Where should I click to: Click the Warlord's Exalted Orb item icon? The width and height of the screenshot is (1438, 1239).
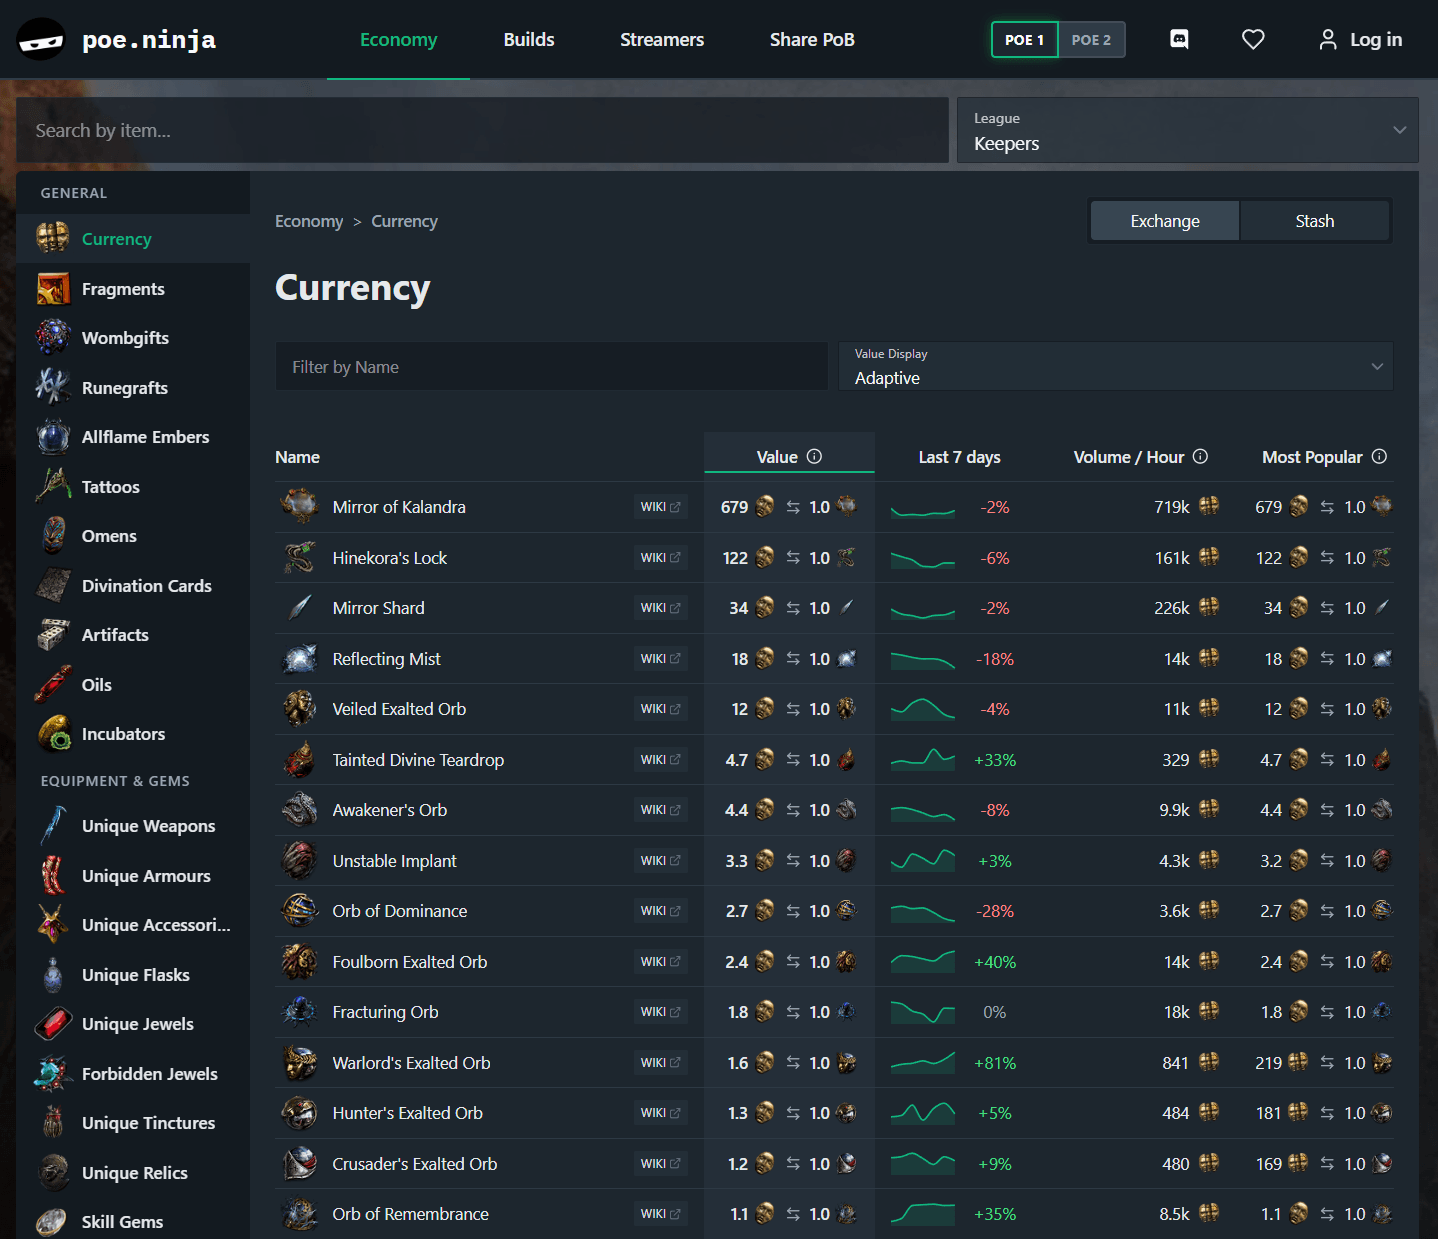pos(299,1063)
